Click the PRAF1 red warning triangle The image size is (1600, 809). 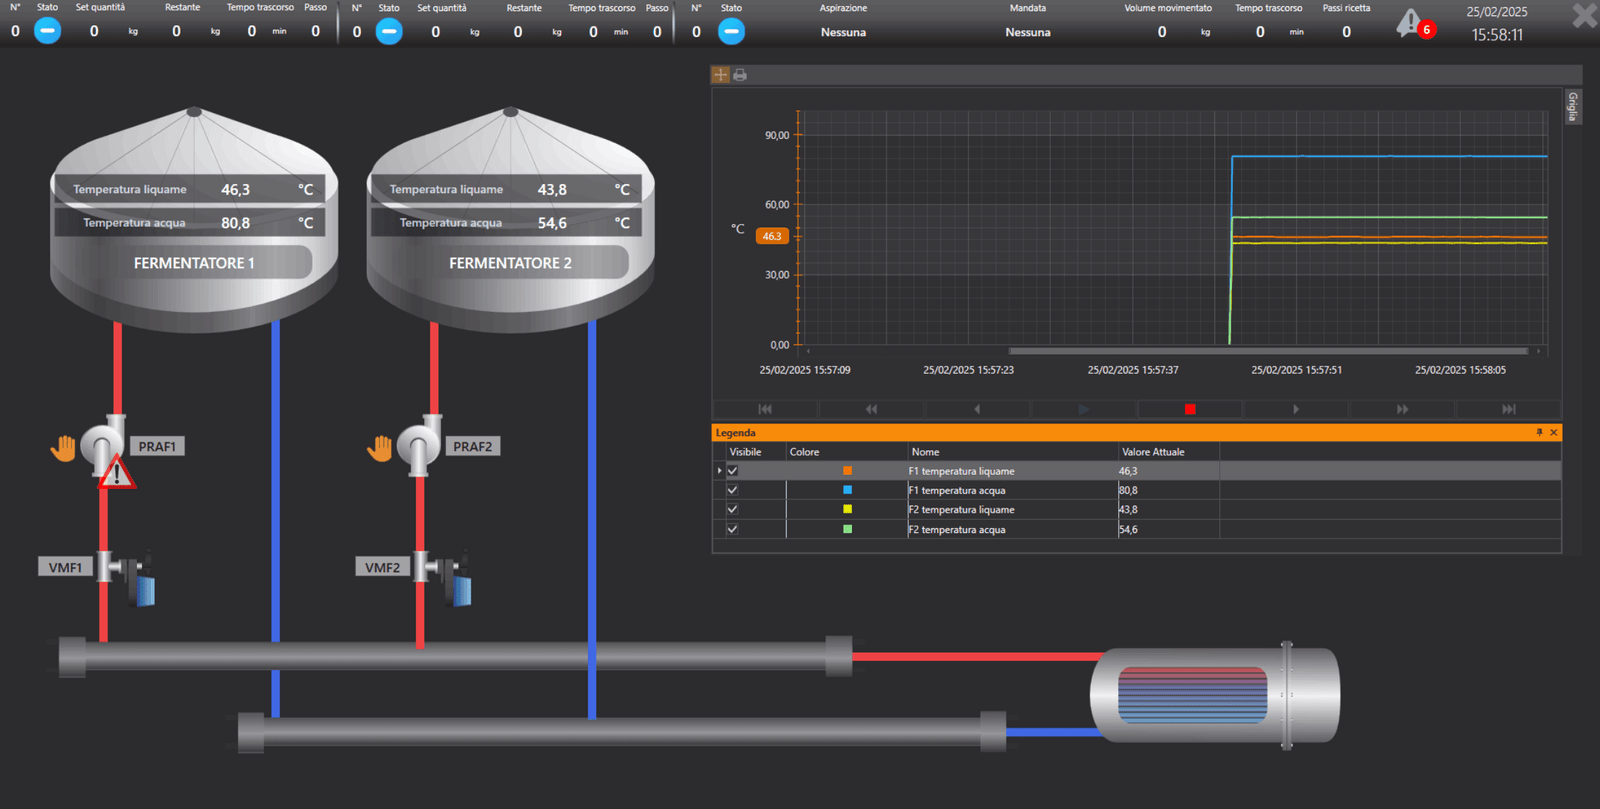[117, 473]
